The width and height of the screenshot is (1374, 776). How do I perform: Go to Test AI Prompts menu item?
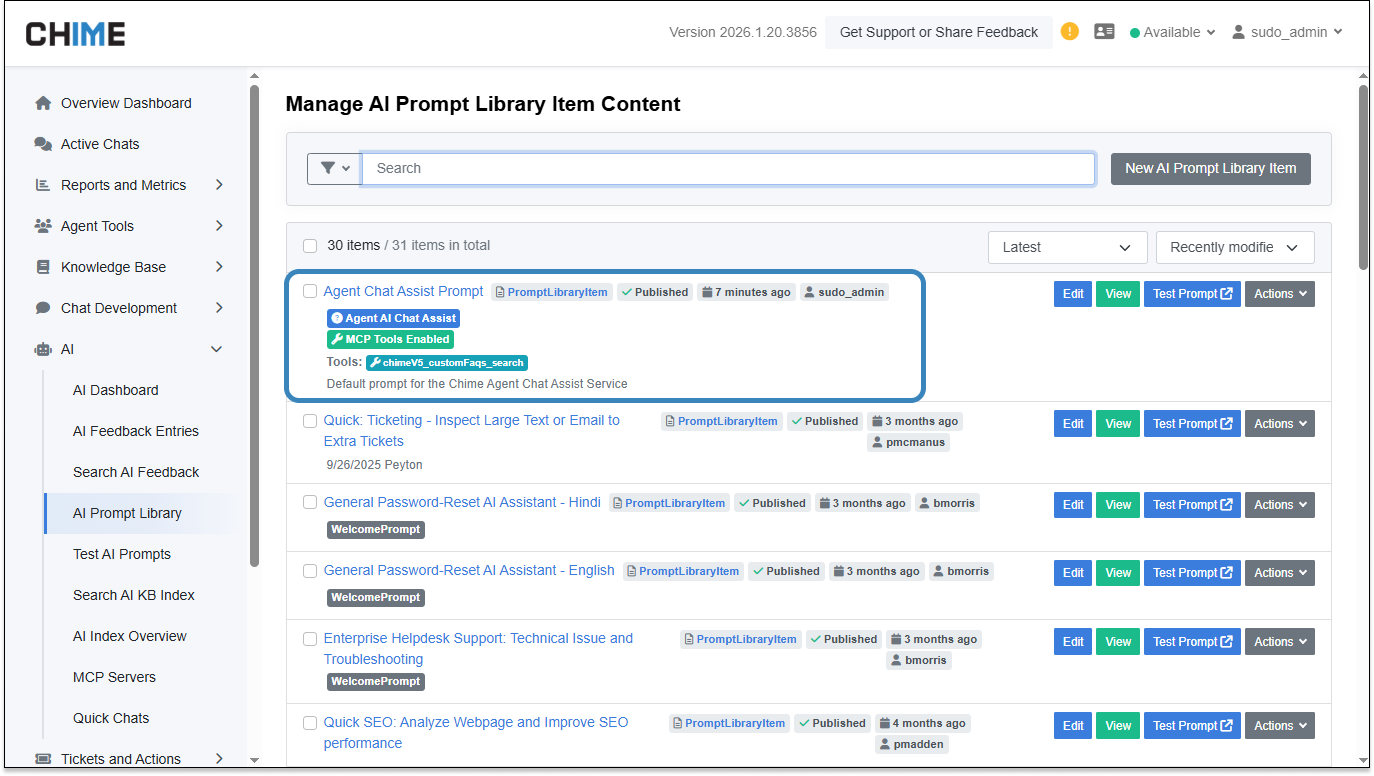coord(122,554)
